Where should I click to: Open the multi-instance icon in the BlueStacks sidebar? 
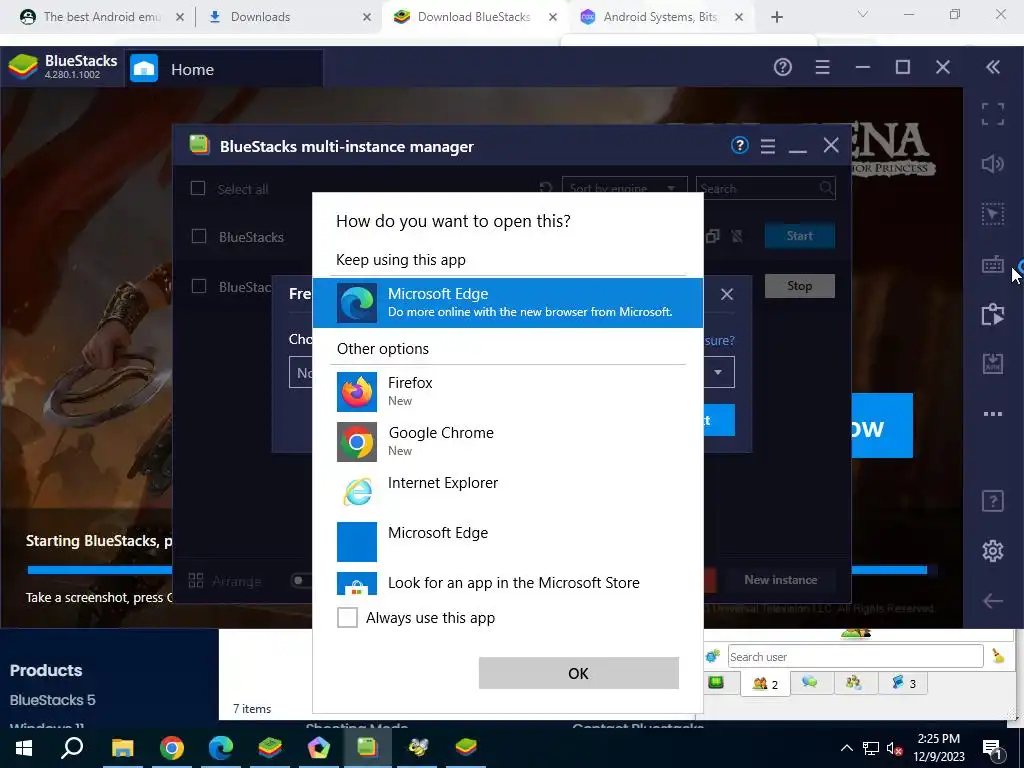[x=993, y=314]
